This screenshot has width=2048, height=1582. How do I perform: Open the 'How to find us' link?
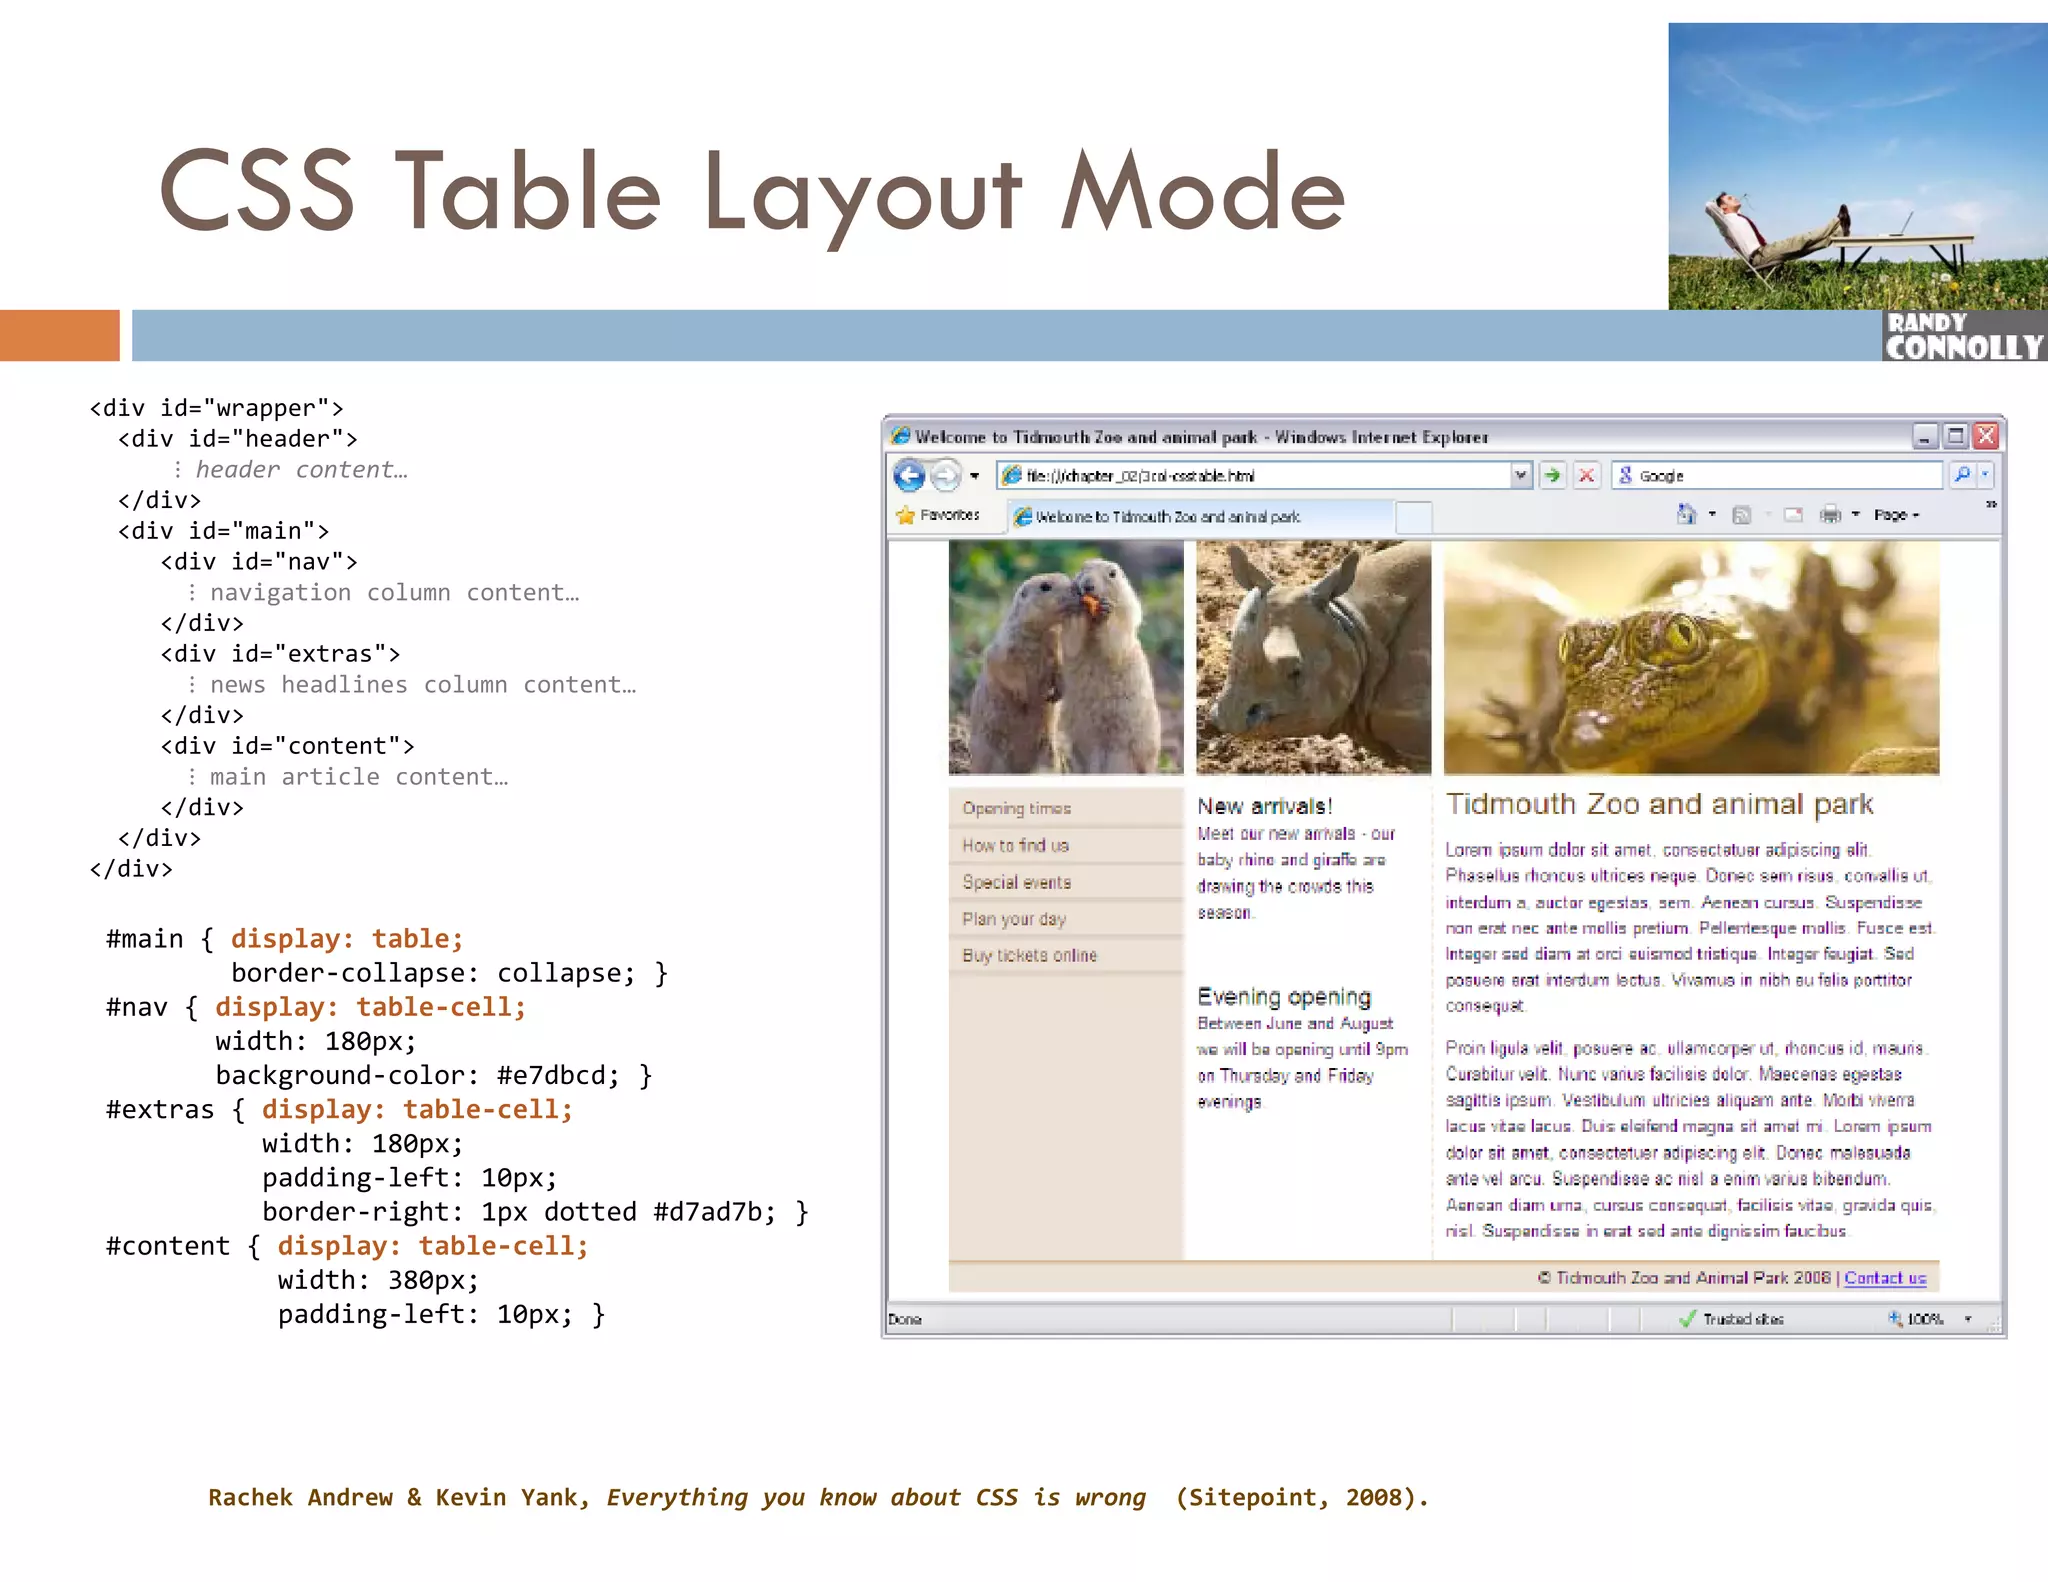(1015, 845)
